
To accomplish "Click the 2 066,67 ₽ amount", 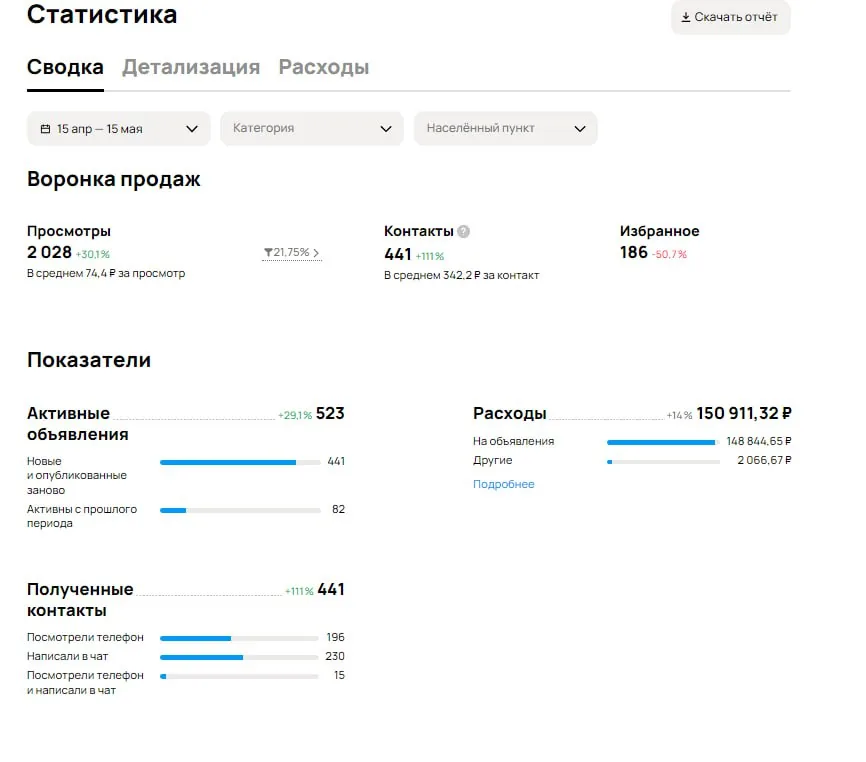I will (764, 460).
